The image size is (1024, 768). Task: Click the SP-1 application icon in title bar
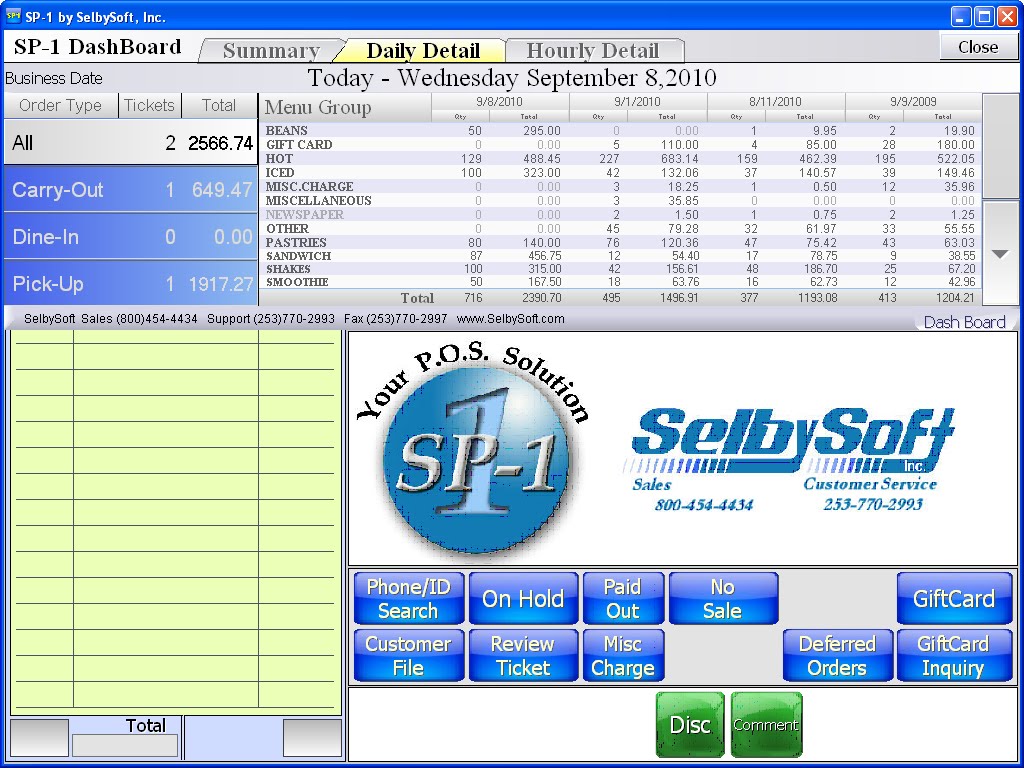coord(13,16)
